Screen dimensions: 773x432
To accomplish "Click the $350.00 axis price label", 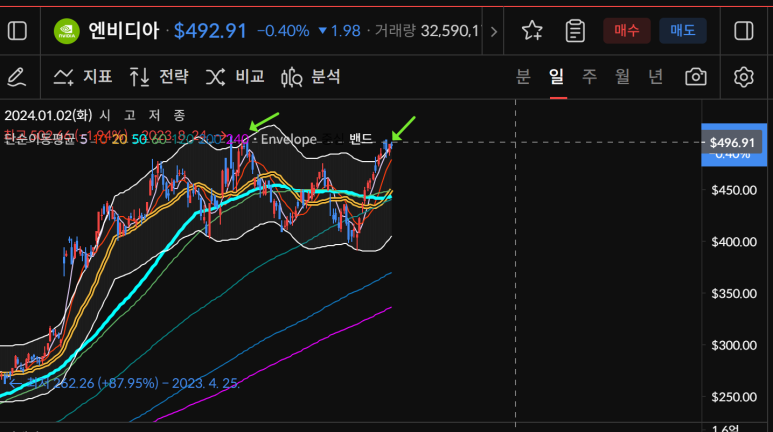I will (734, 293).
